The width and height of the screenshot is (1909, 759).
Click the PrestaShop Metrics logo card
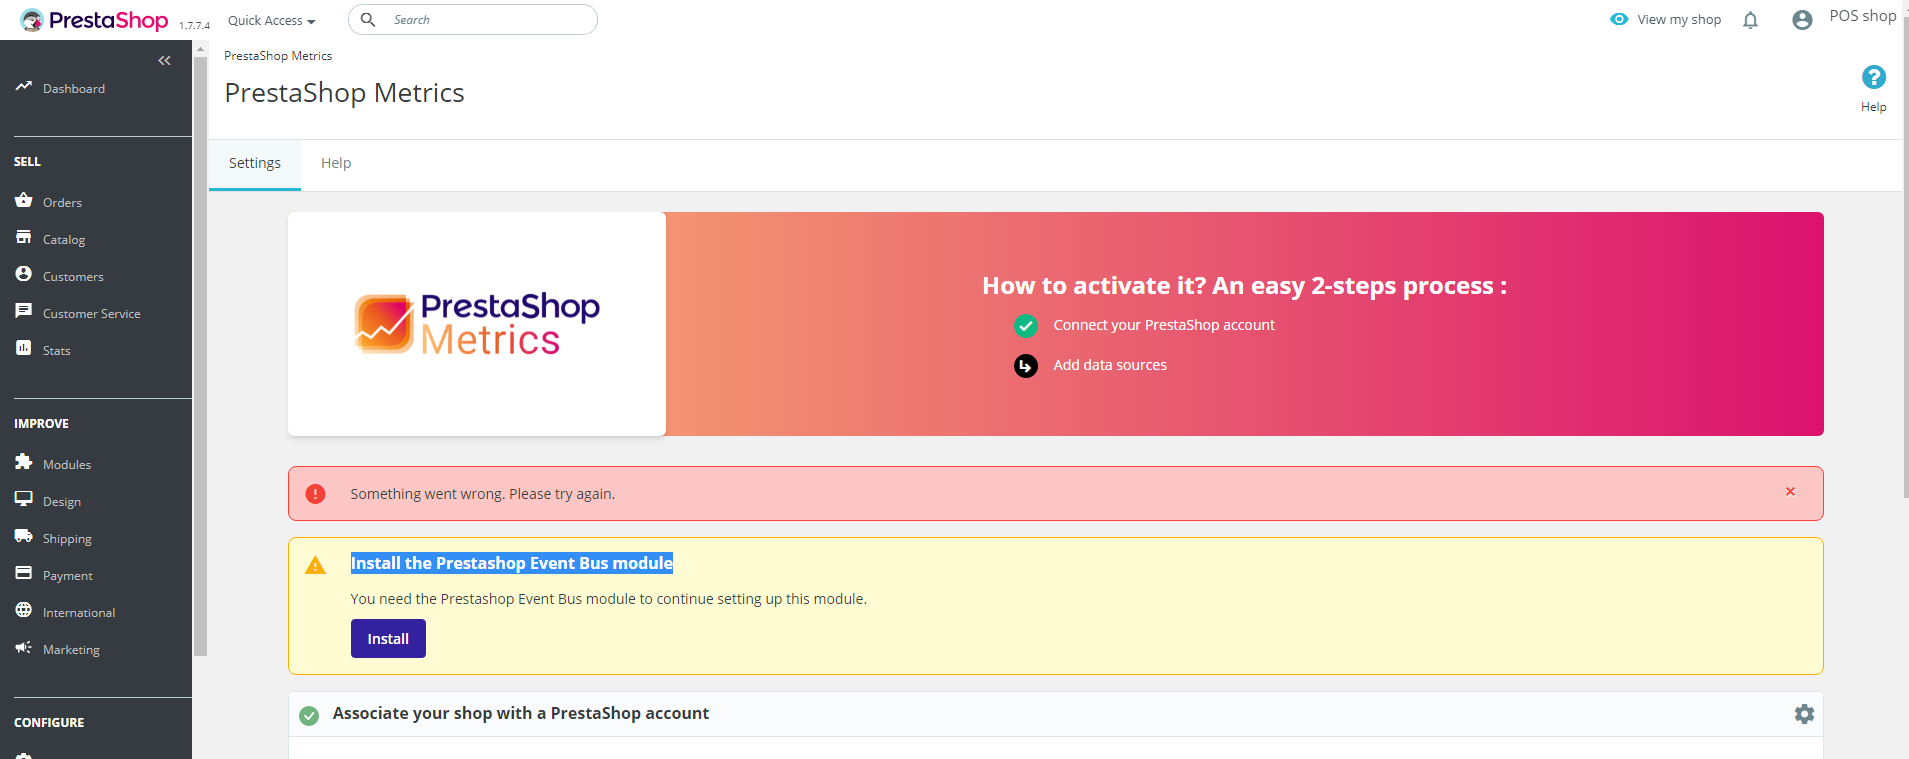point(477,324)
